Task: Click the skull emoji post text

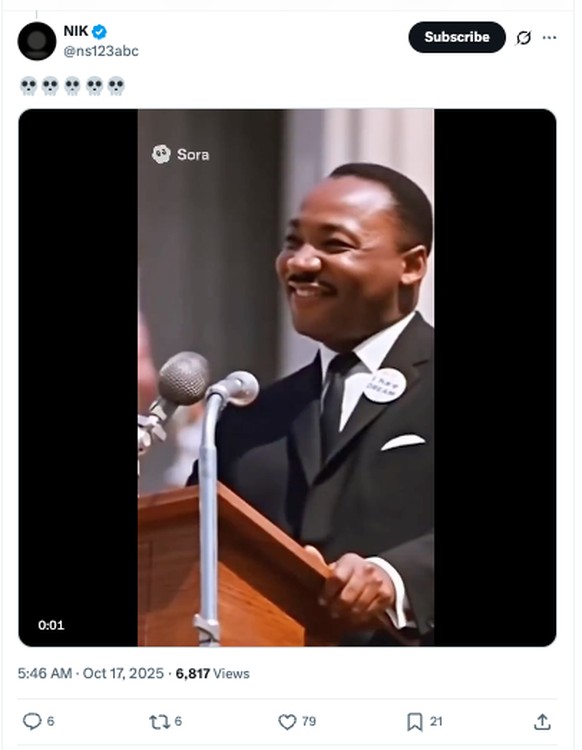Action: coord(72,87)
